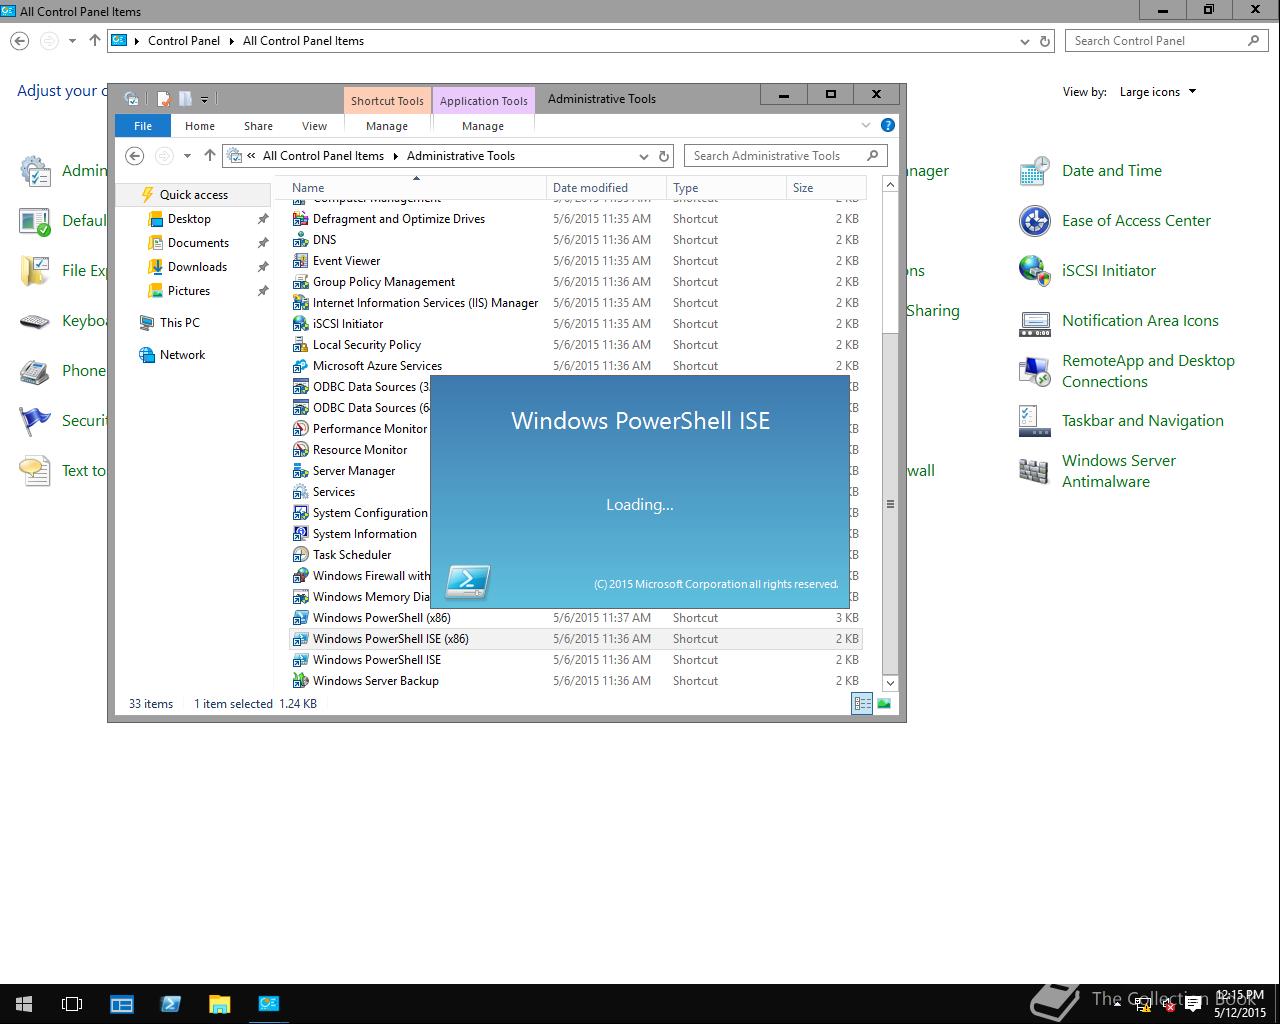Click Windows Start button on taskbar

[24, 1004]
